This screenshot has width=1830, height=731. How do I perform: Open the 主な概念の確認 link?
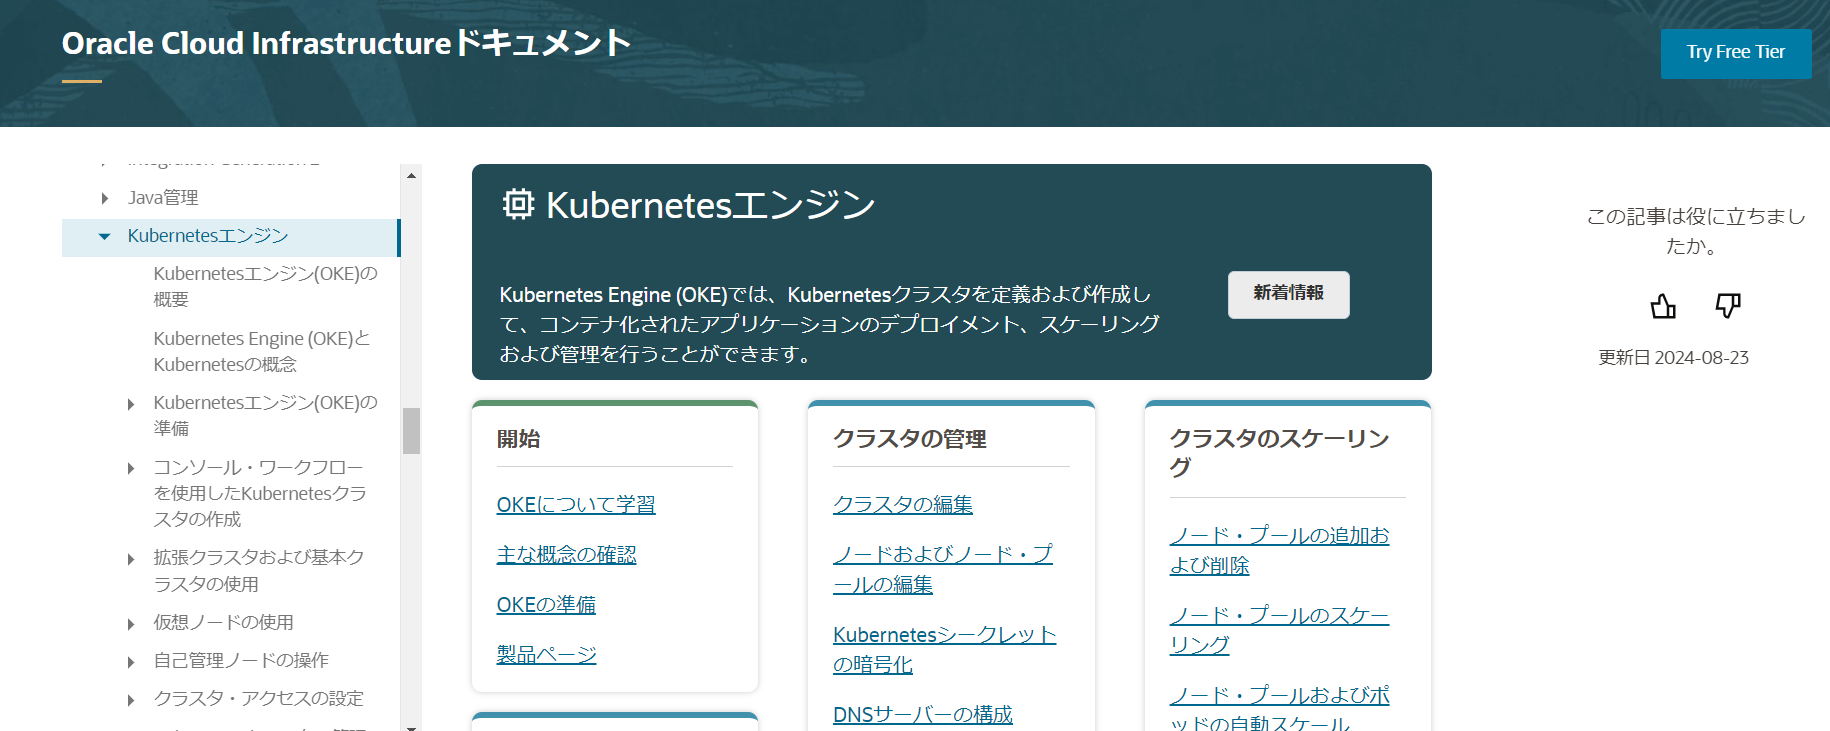(x=567, y=555)
